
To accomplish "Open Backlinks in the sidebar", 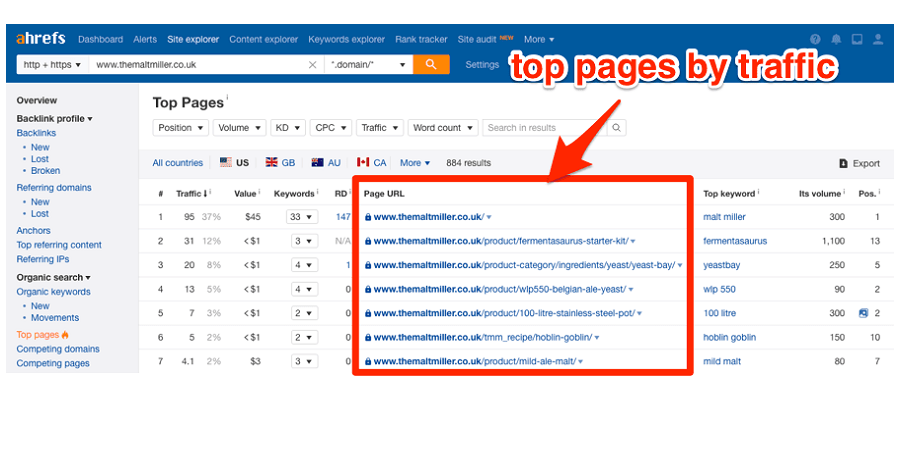I will coord(36,133).
